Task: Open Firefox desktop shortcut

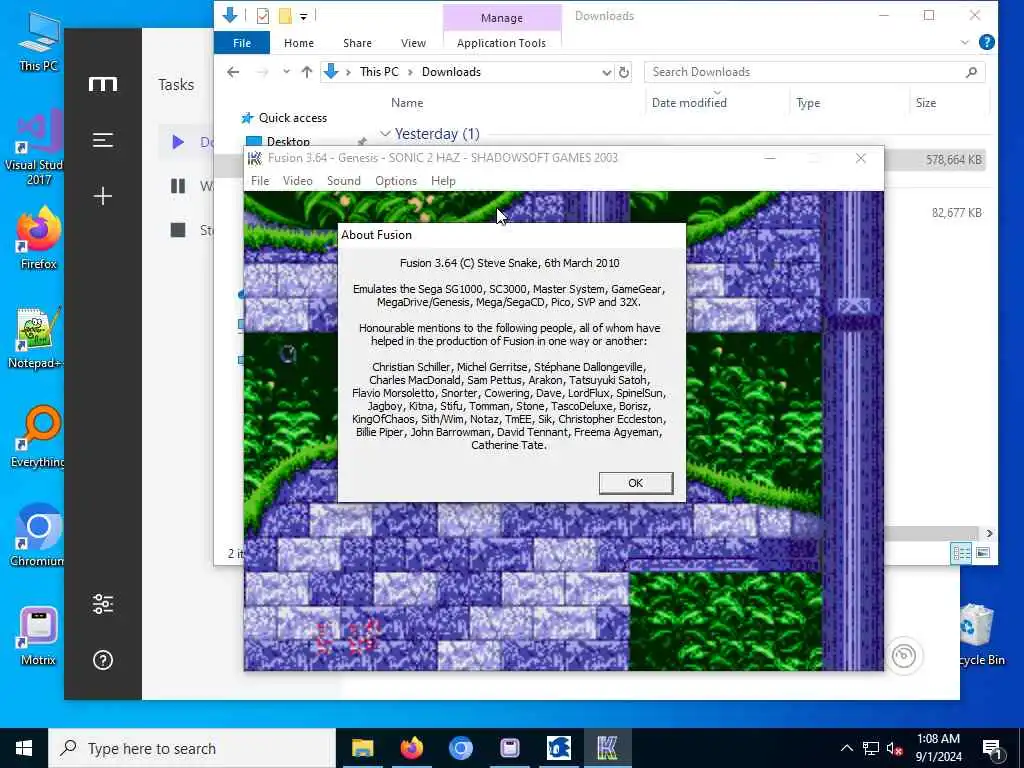Action: tap(39, 238)
